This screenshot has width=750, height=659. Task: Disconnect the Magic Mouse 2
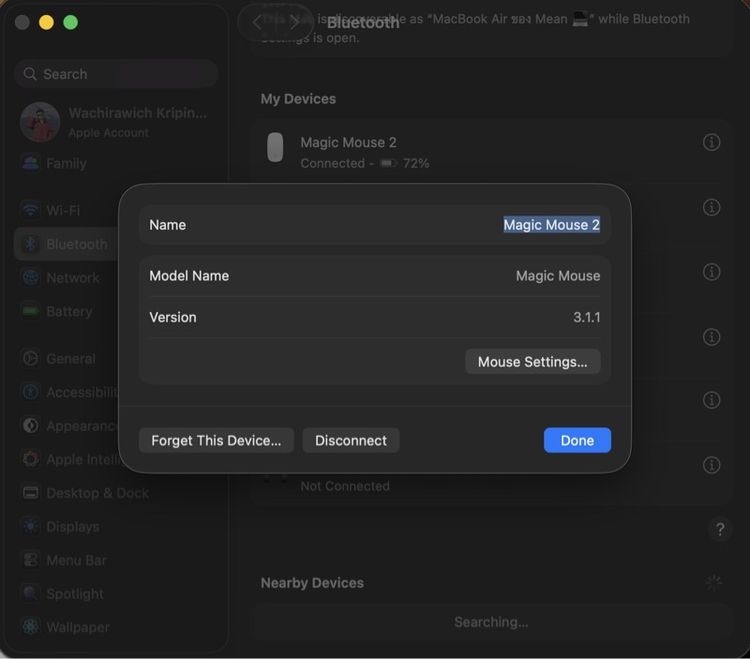tap(351, 440)
